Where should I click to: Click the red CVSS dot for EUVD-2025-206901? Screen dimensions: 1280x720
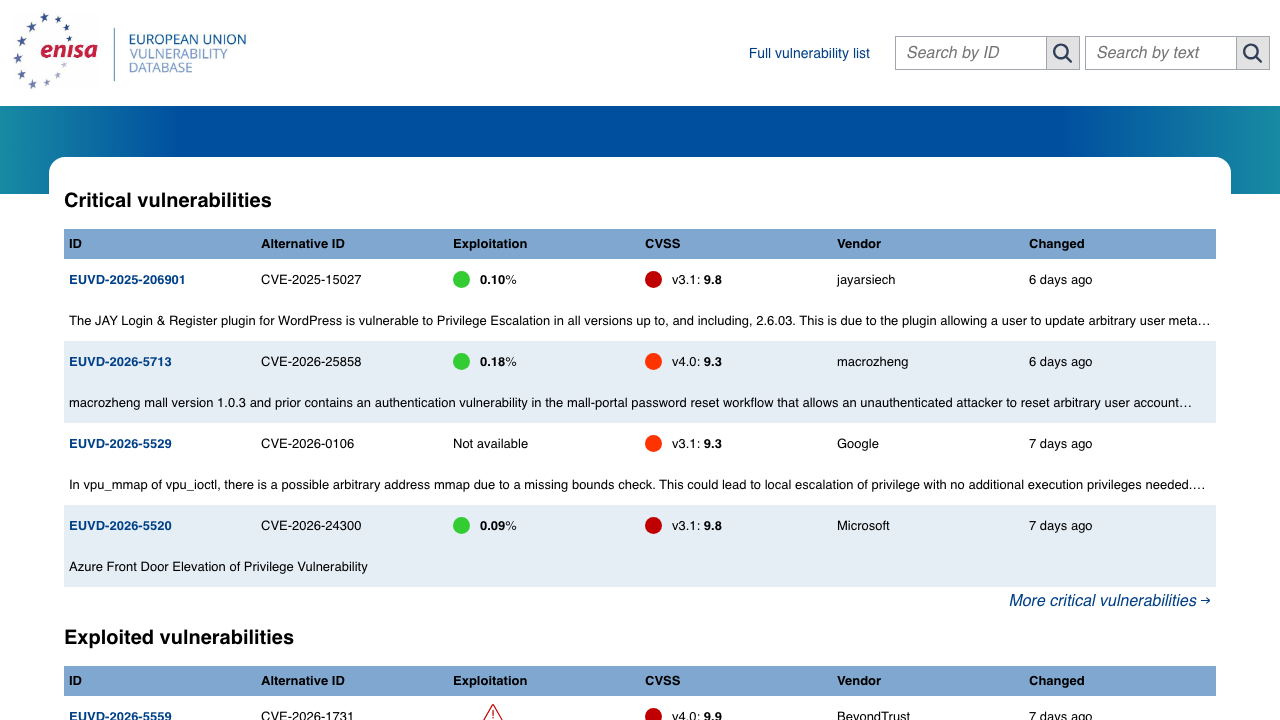(653, 280)
